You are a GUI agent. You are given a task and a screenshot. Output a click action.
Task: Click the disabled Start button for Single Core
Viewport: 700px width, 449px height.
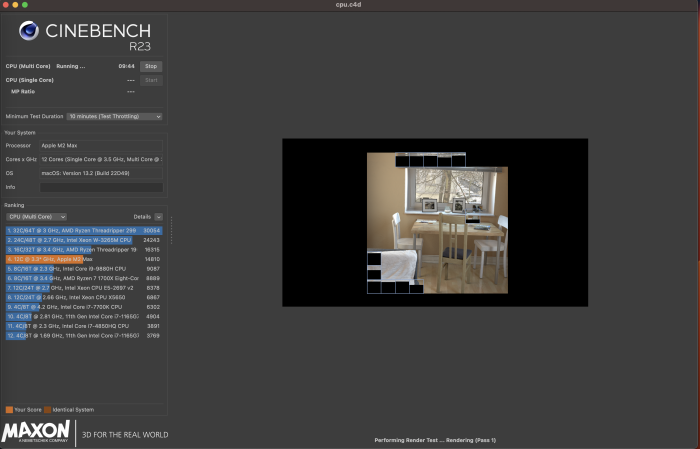coord(151,80)
